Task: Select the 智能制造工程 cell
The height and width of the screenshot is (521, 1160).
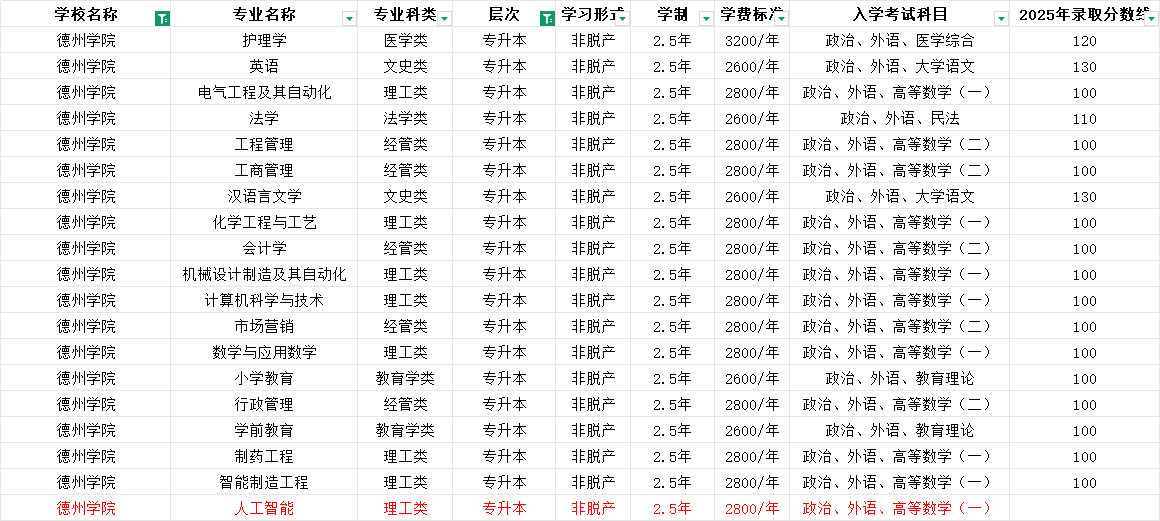Action: [264, 483]
